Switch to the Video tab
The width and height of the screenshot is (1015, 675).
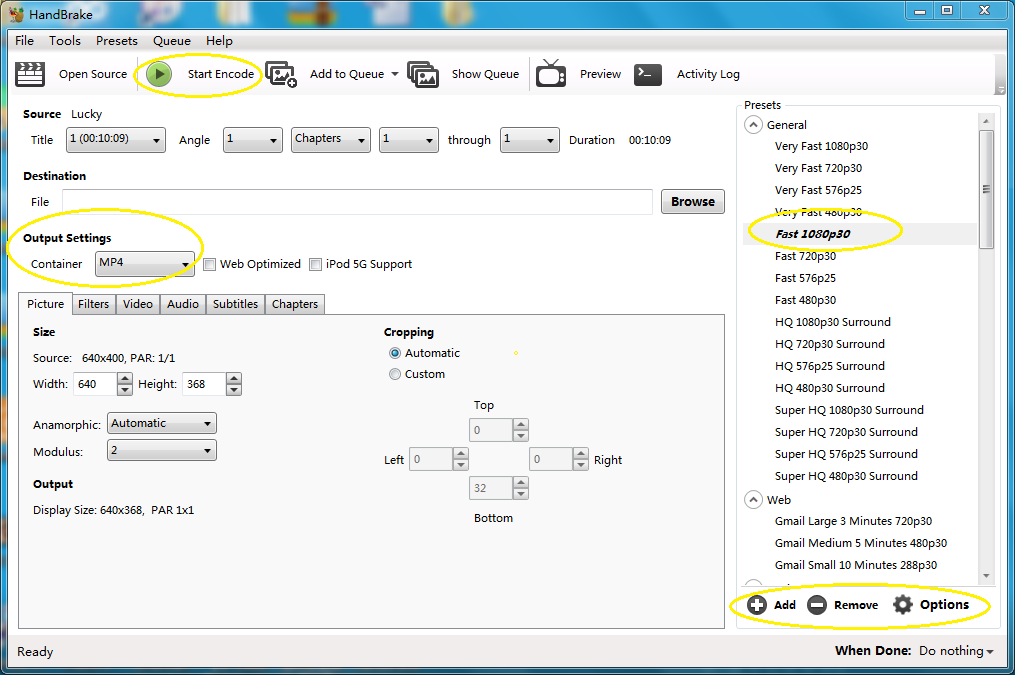(x=138, y=304)
